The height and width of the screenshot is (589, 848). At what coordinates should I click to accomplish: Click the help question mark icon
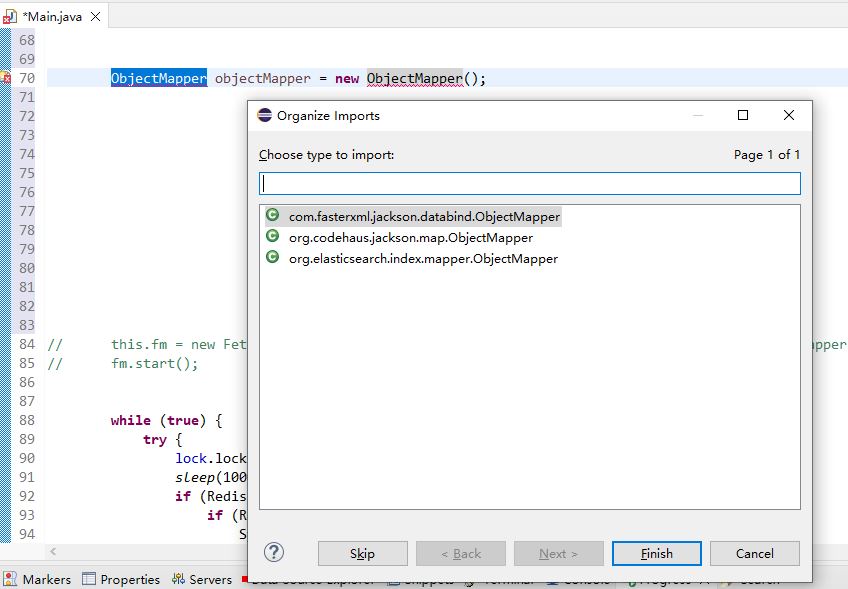(x=274, y=552)
